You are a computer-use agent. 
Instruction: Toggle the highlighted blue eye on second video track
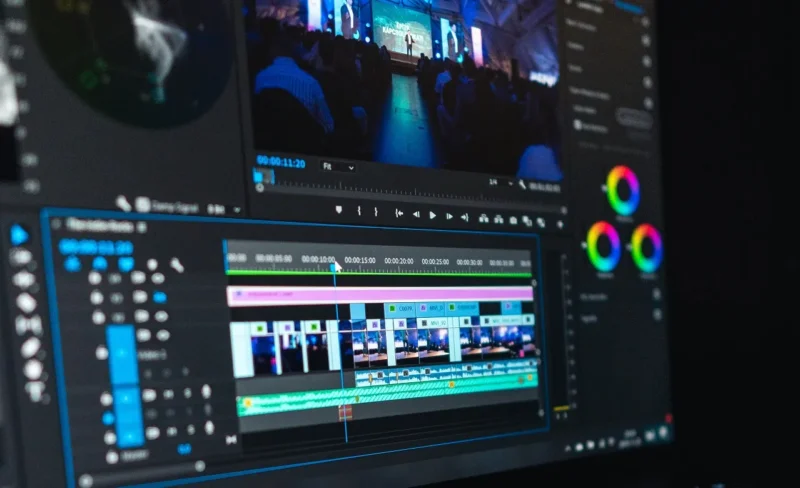click(160, 297)
